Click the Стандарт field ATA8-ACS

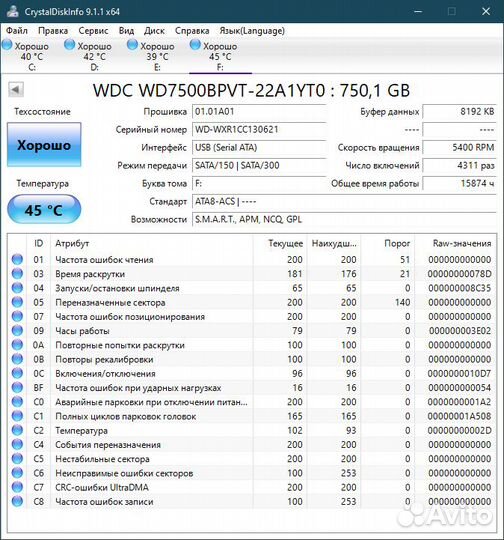click(344, 201)
